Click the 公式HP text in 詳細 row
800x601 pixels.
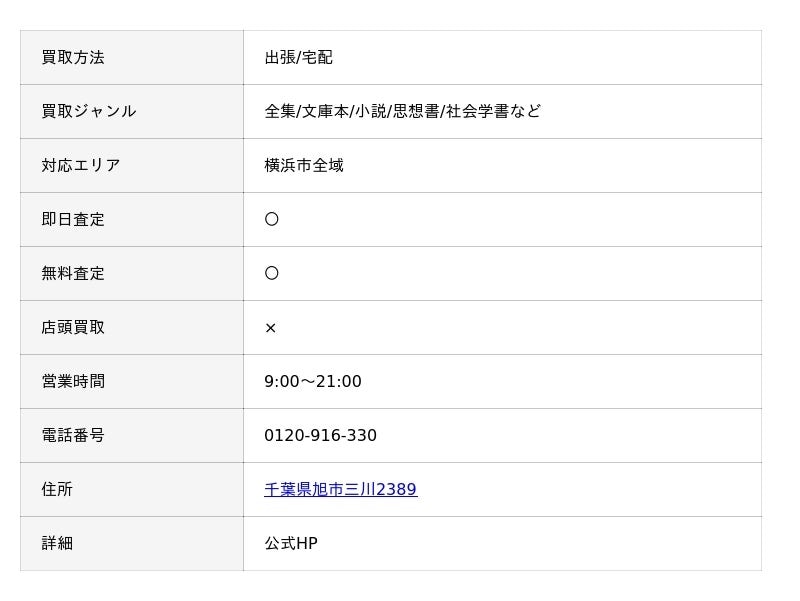tap(291, 543)
